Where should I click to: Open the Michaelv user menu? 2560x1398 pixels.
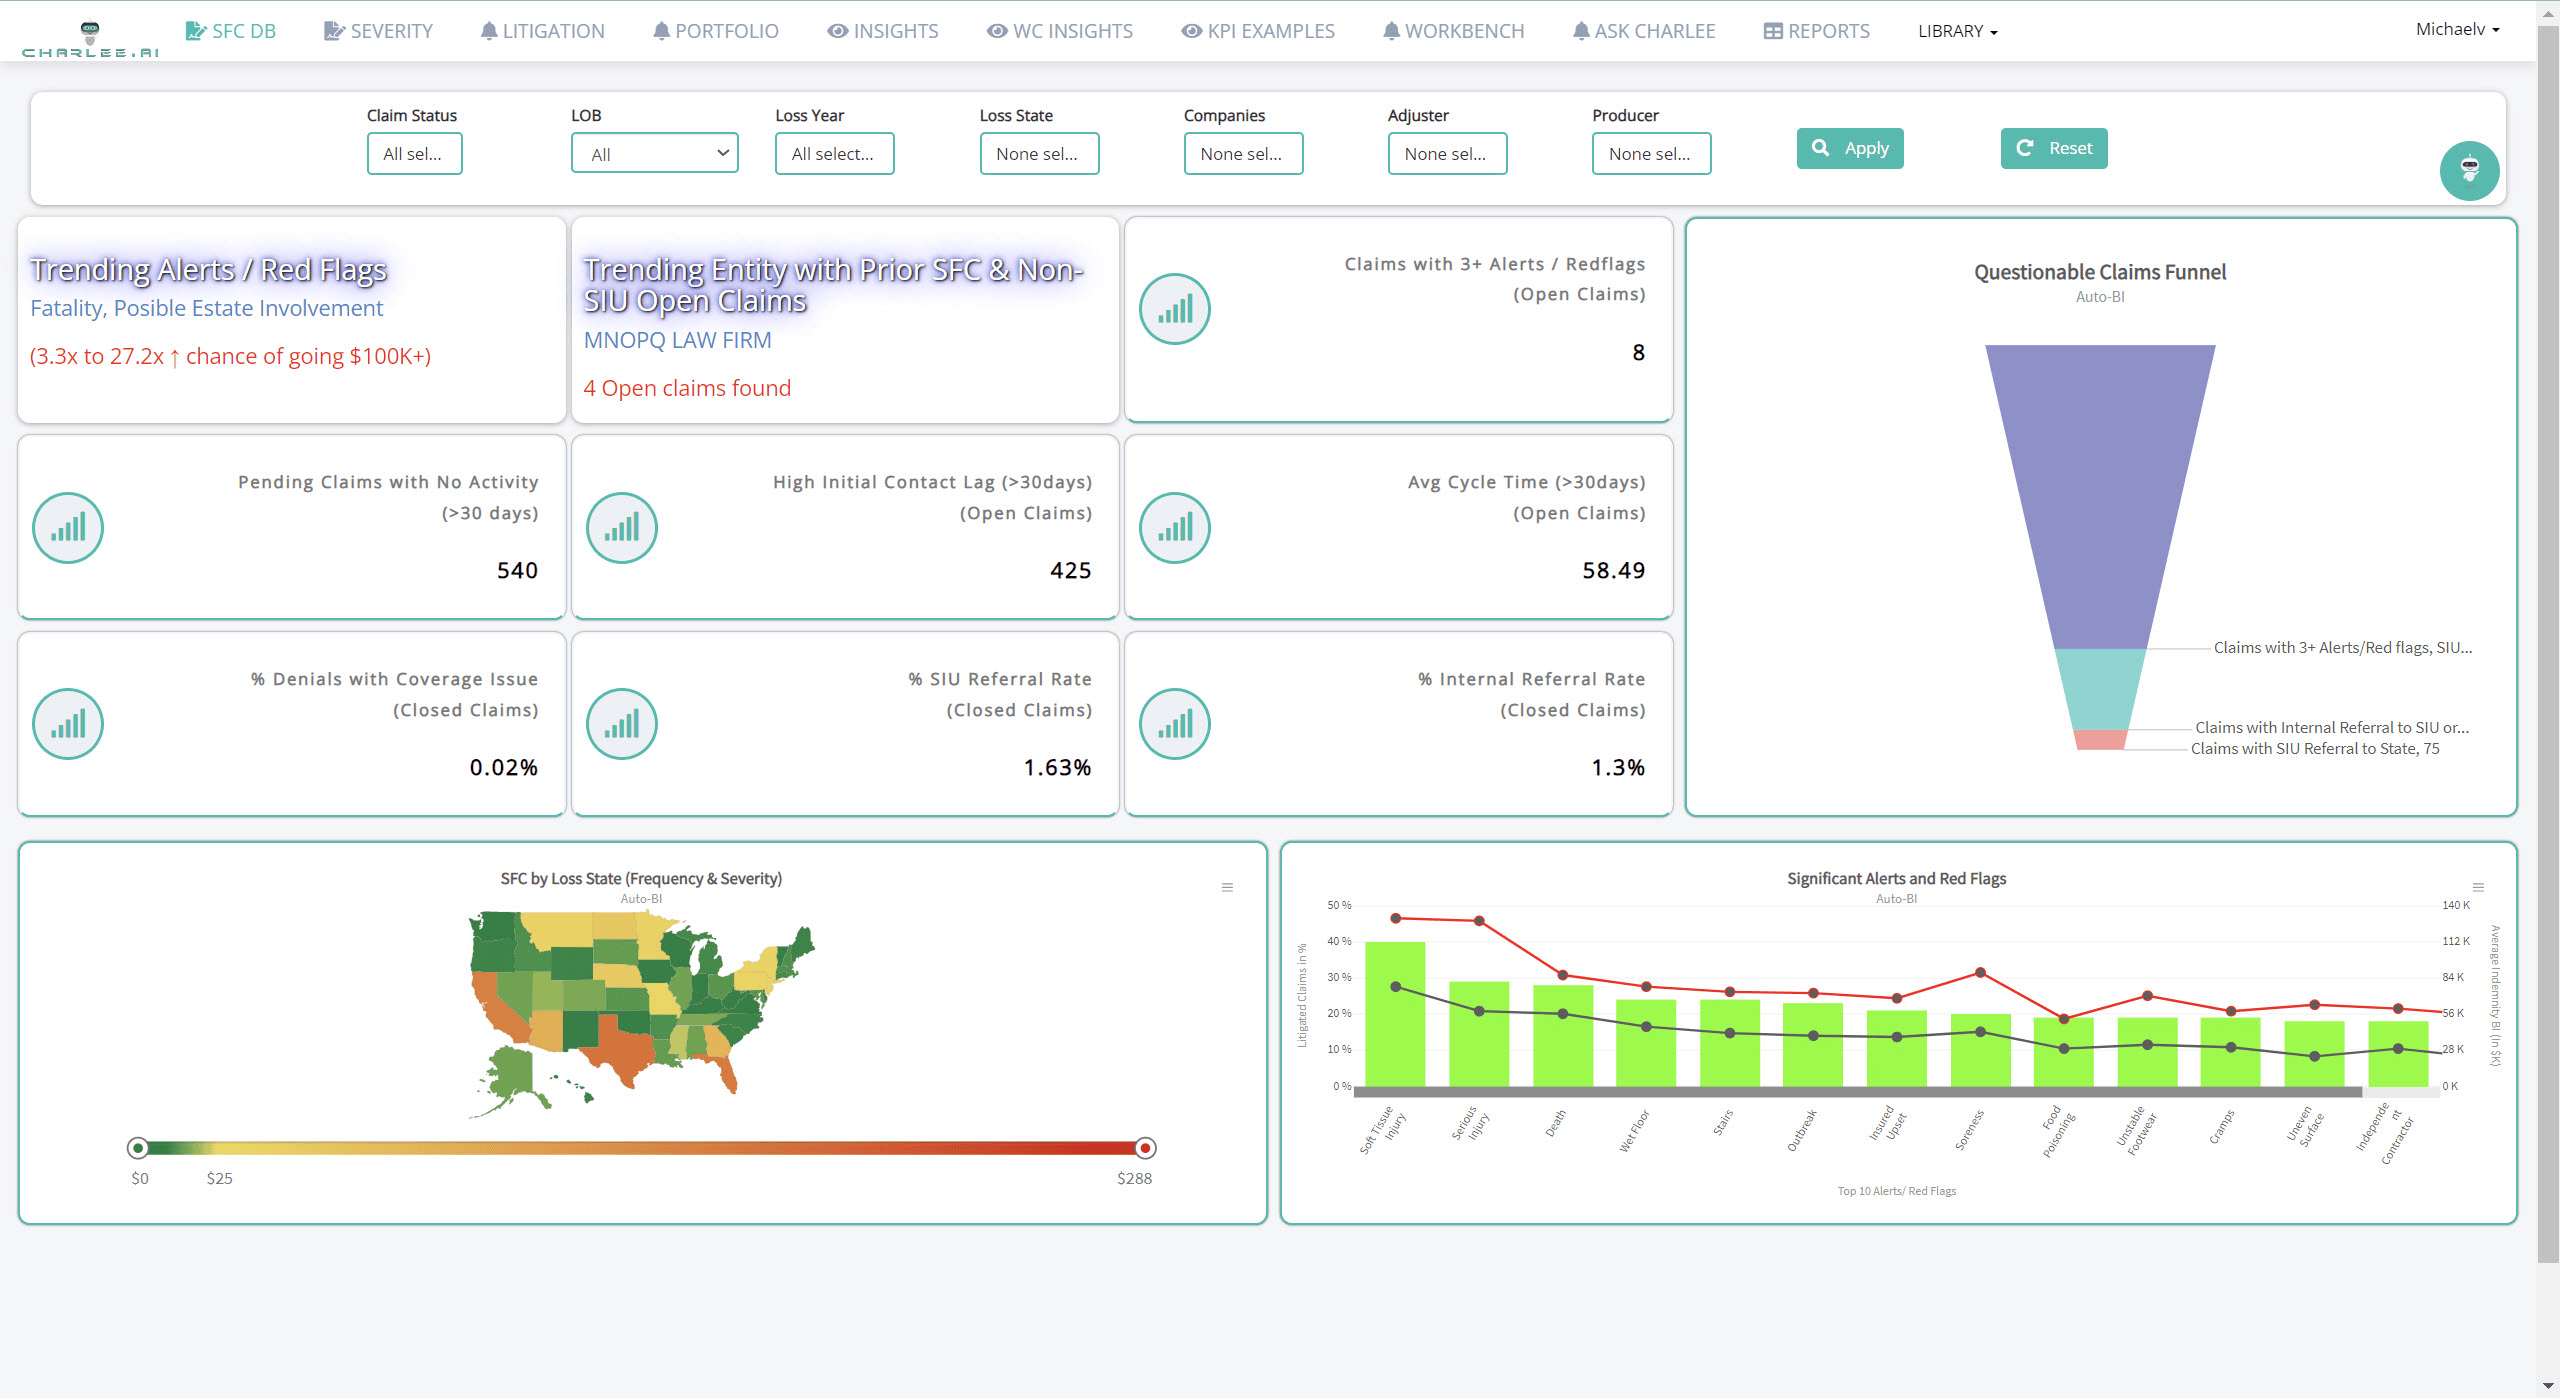pos(2457,29)
